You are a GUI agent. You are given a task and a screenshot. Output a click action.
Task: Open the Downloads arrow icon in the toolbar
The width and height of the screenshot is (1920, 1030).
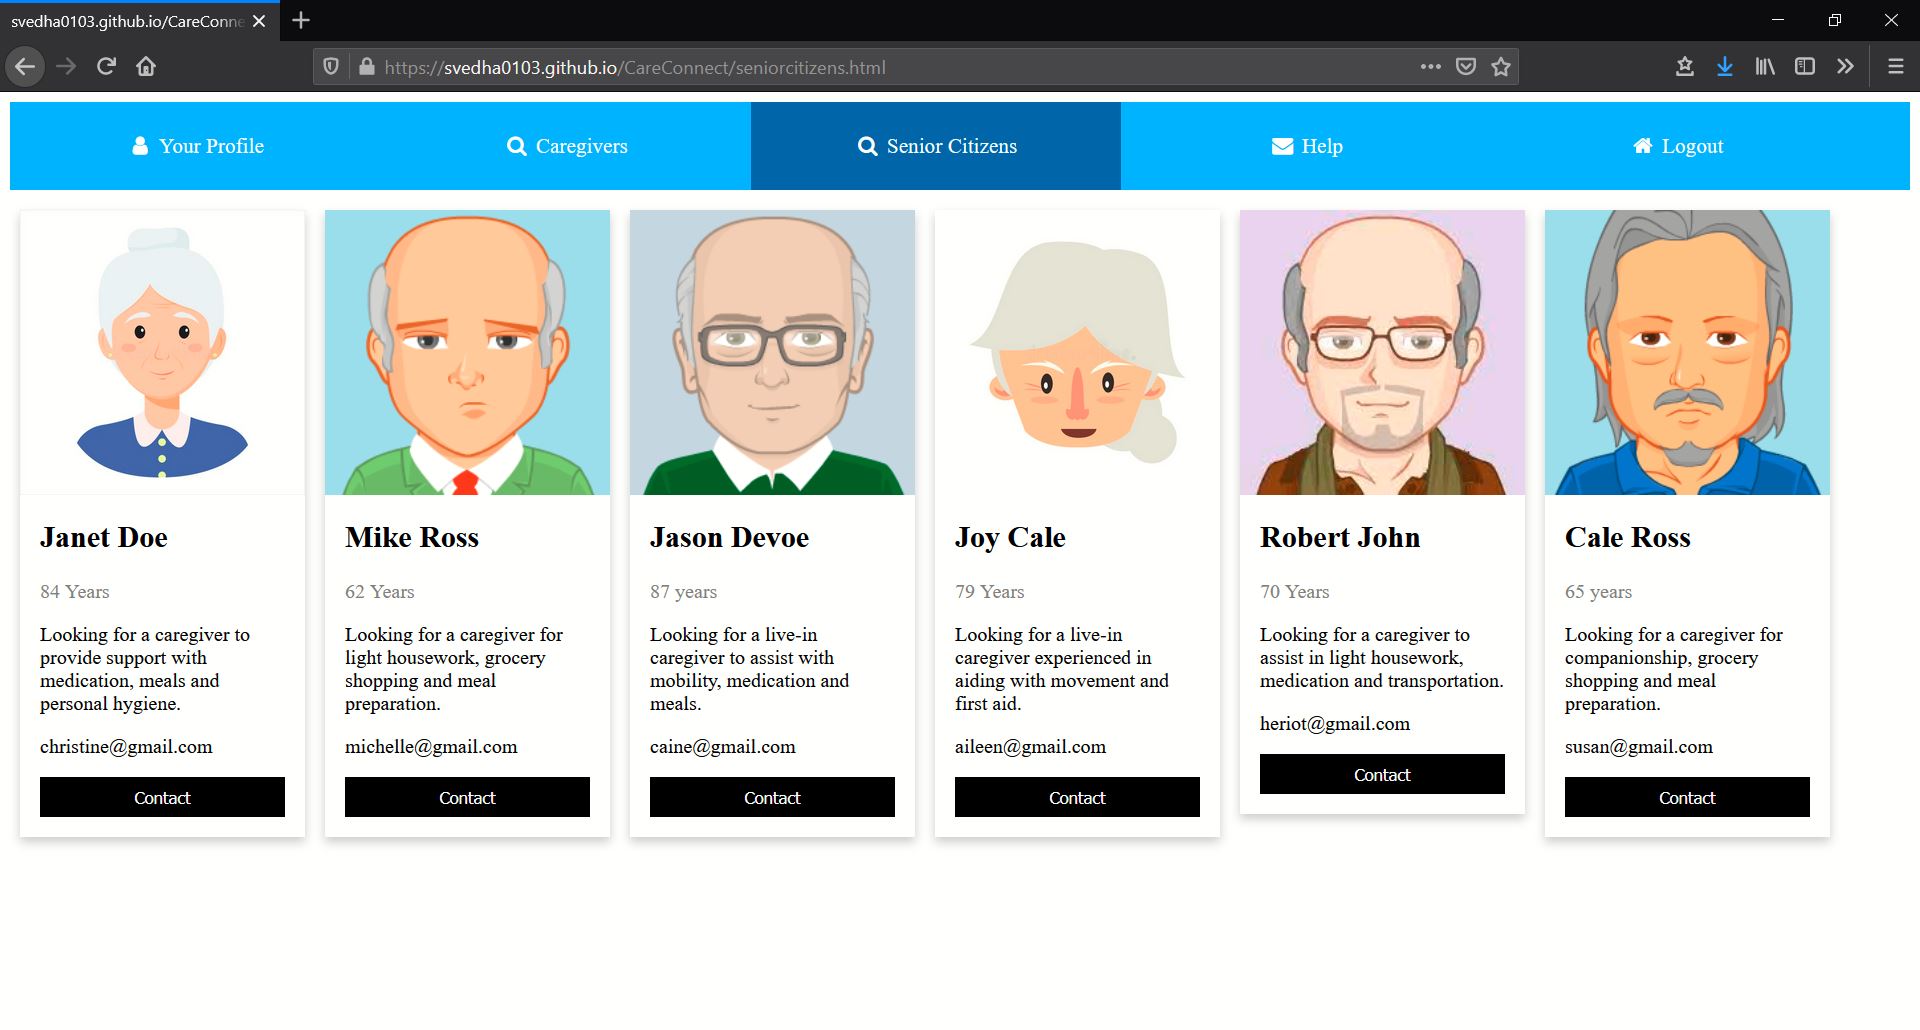[x=1724, y=66]
